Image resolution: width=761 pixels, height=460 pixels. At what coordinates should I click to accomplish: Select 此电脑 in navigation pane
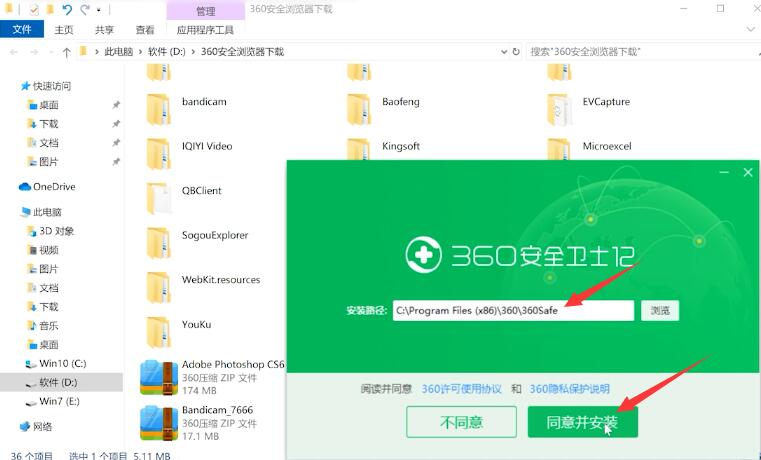[47, 212]
